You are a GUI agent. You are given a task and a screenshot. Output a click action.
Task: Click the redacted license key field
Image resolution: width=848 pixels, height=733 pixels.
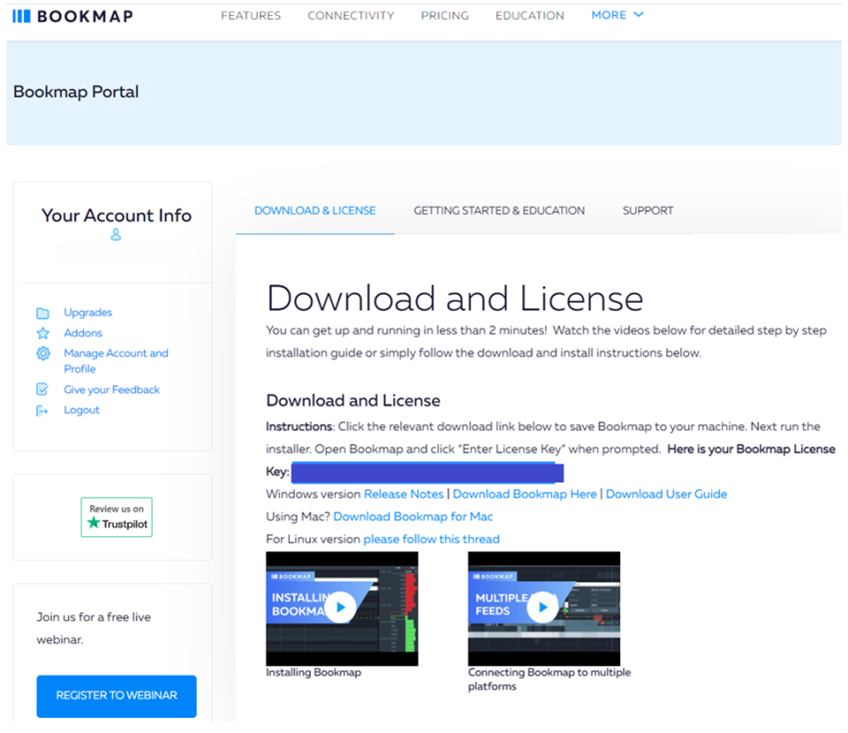tap(427, 472)
